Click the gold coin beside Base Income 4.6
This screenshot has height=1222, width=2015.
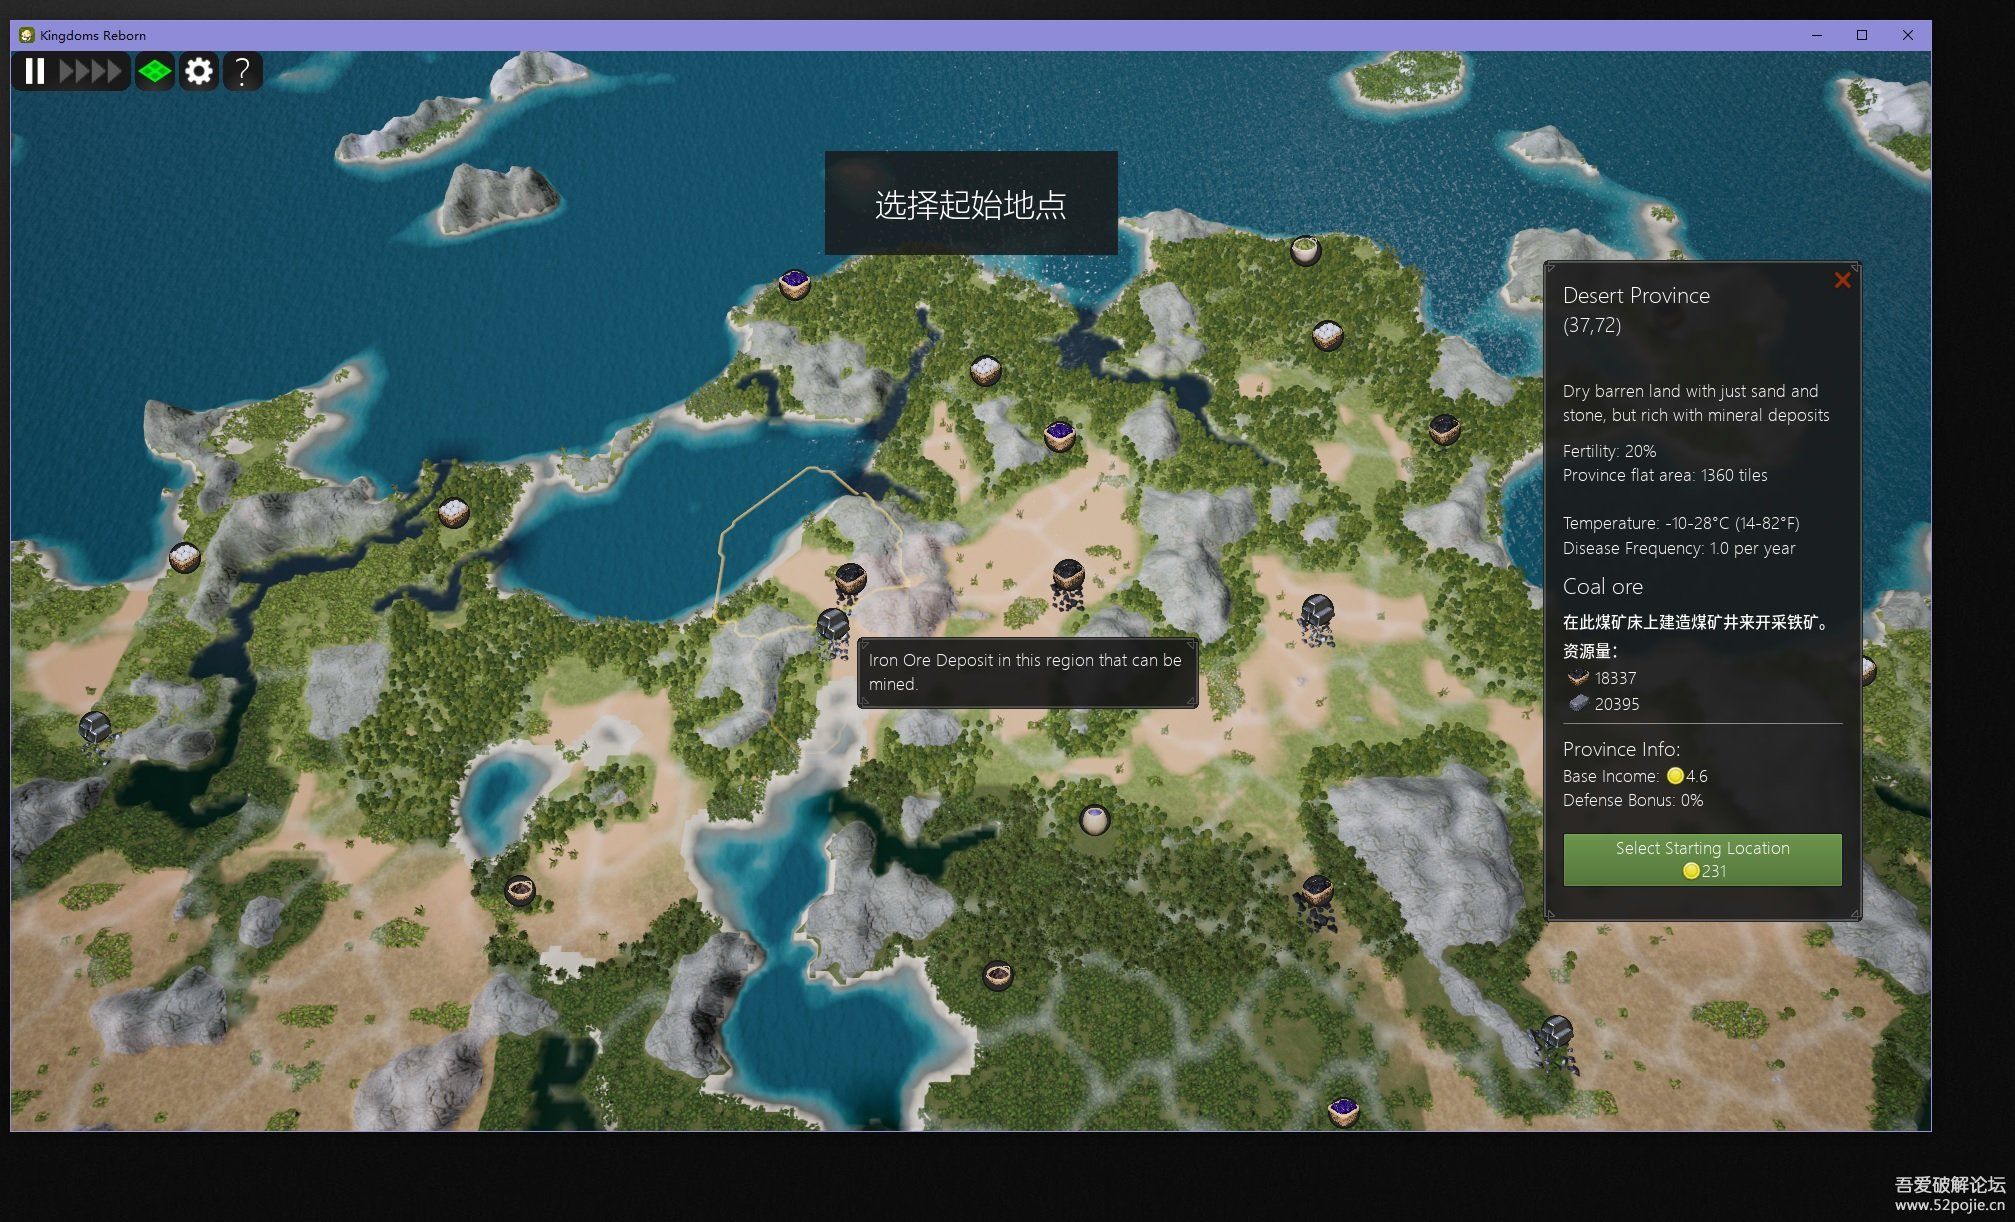click(1675, 776)
